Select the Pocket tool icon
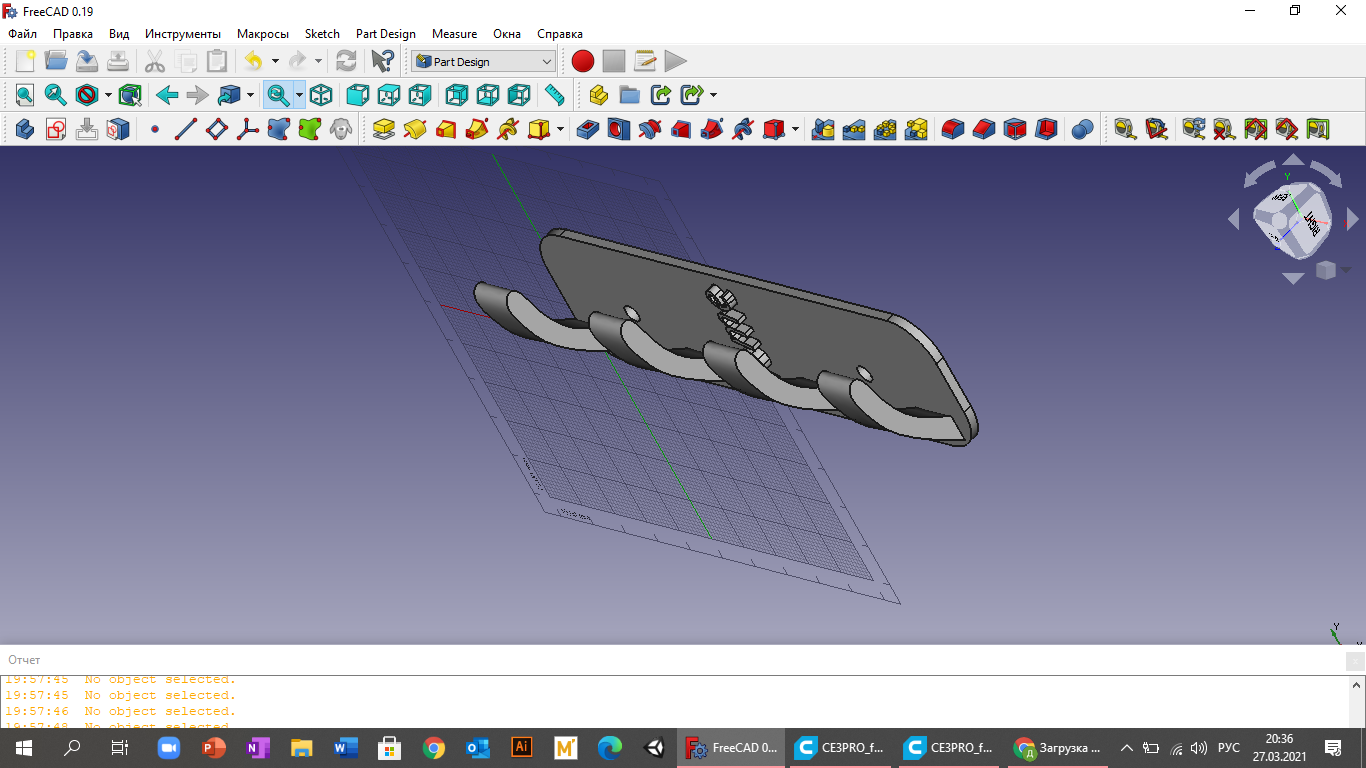The width and height of the screenshot is (1366, 768). pos(588,129)
